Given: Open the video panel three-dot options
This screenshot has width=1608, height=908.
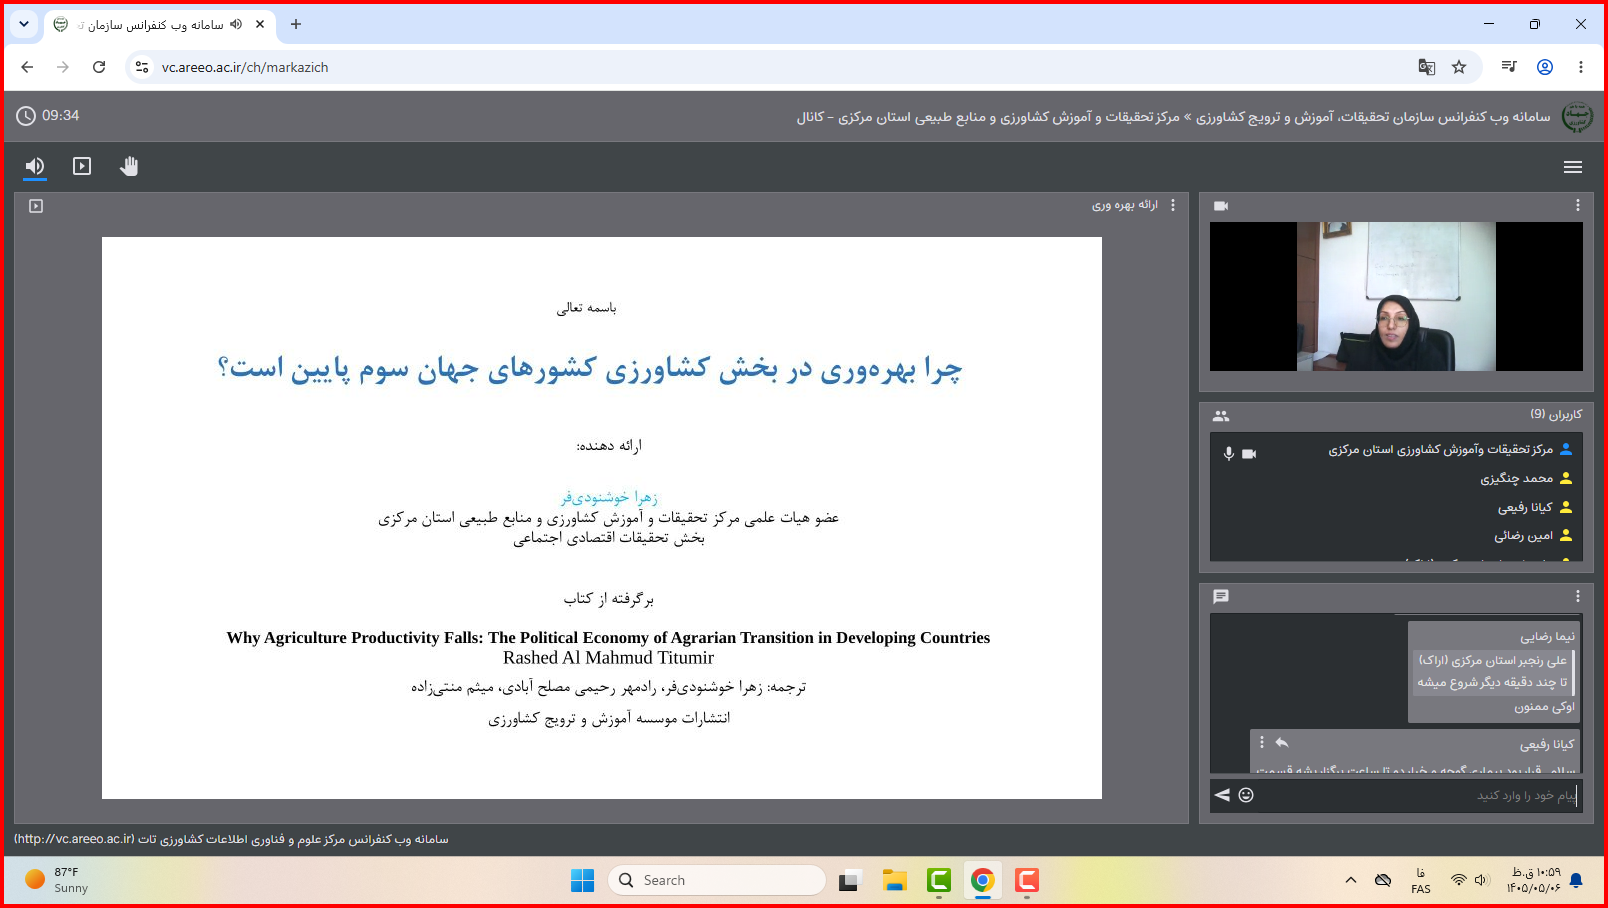Looking at the screenshot, I should coord(1578,205).
